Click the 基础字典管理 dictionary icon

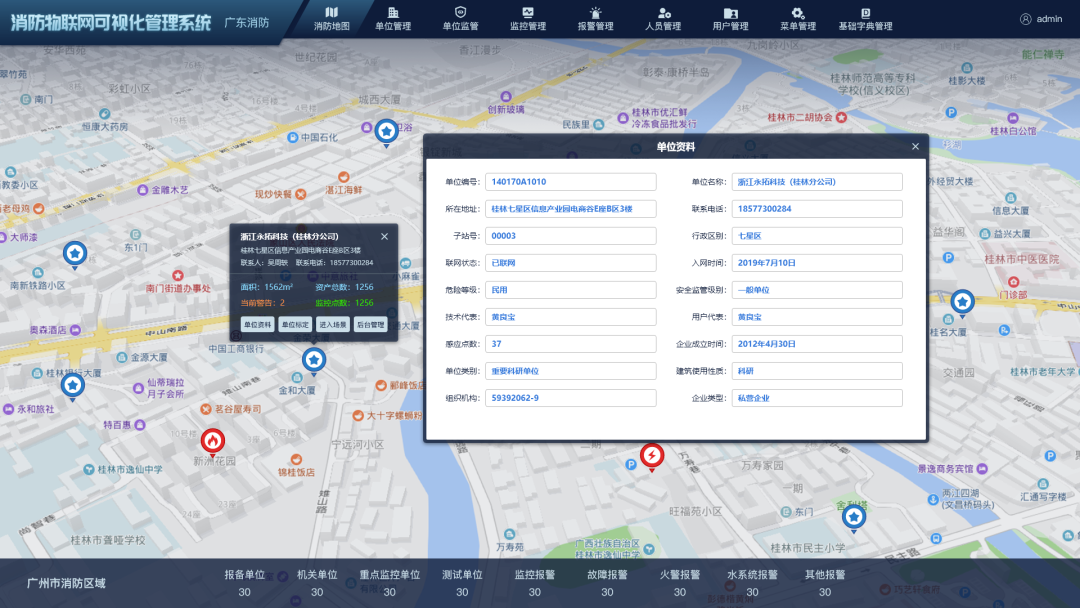(x=865, y=12)
